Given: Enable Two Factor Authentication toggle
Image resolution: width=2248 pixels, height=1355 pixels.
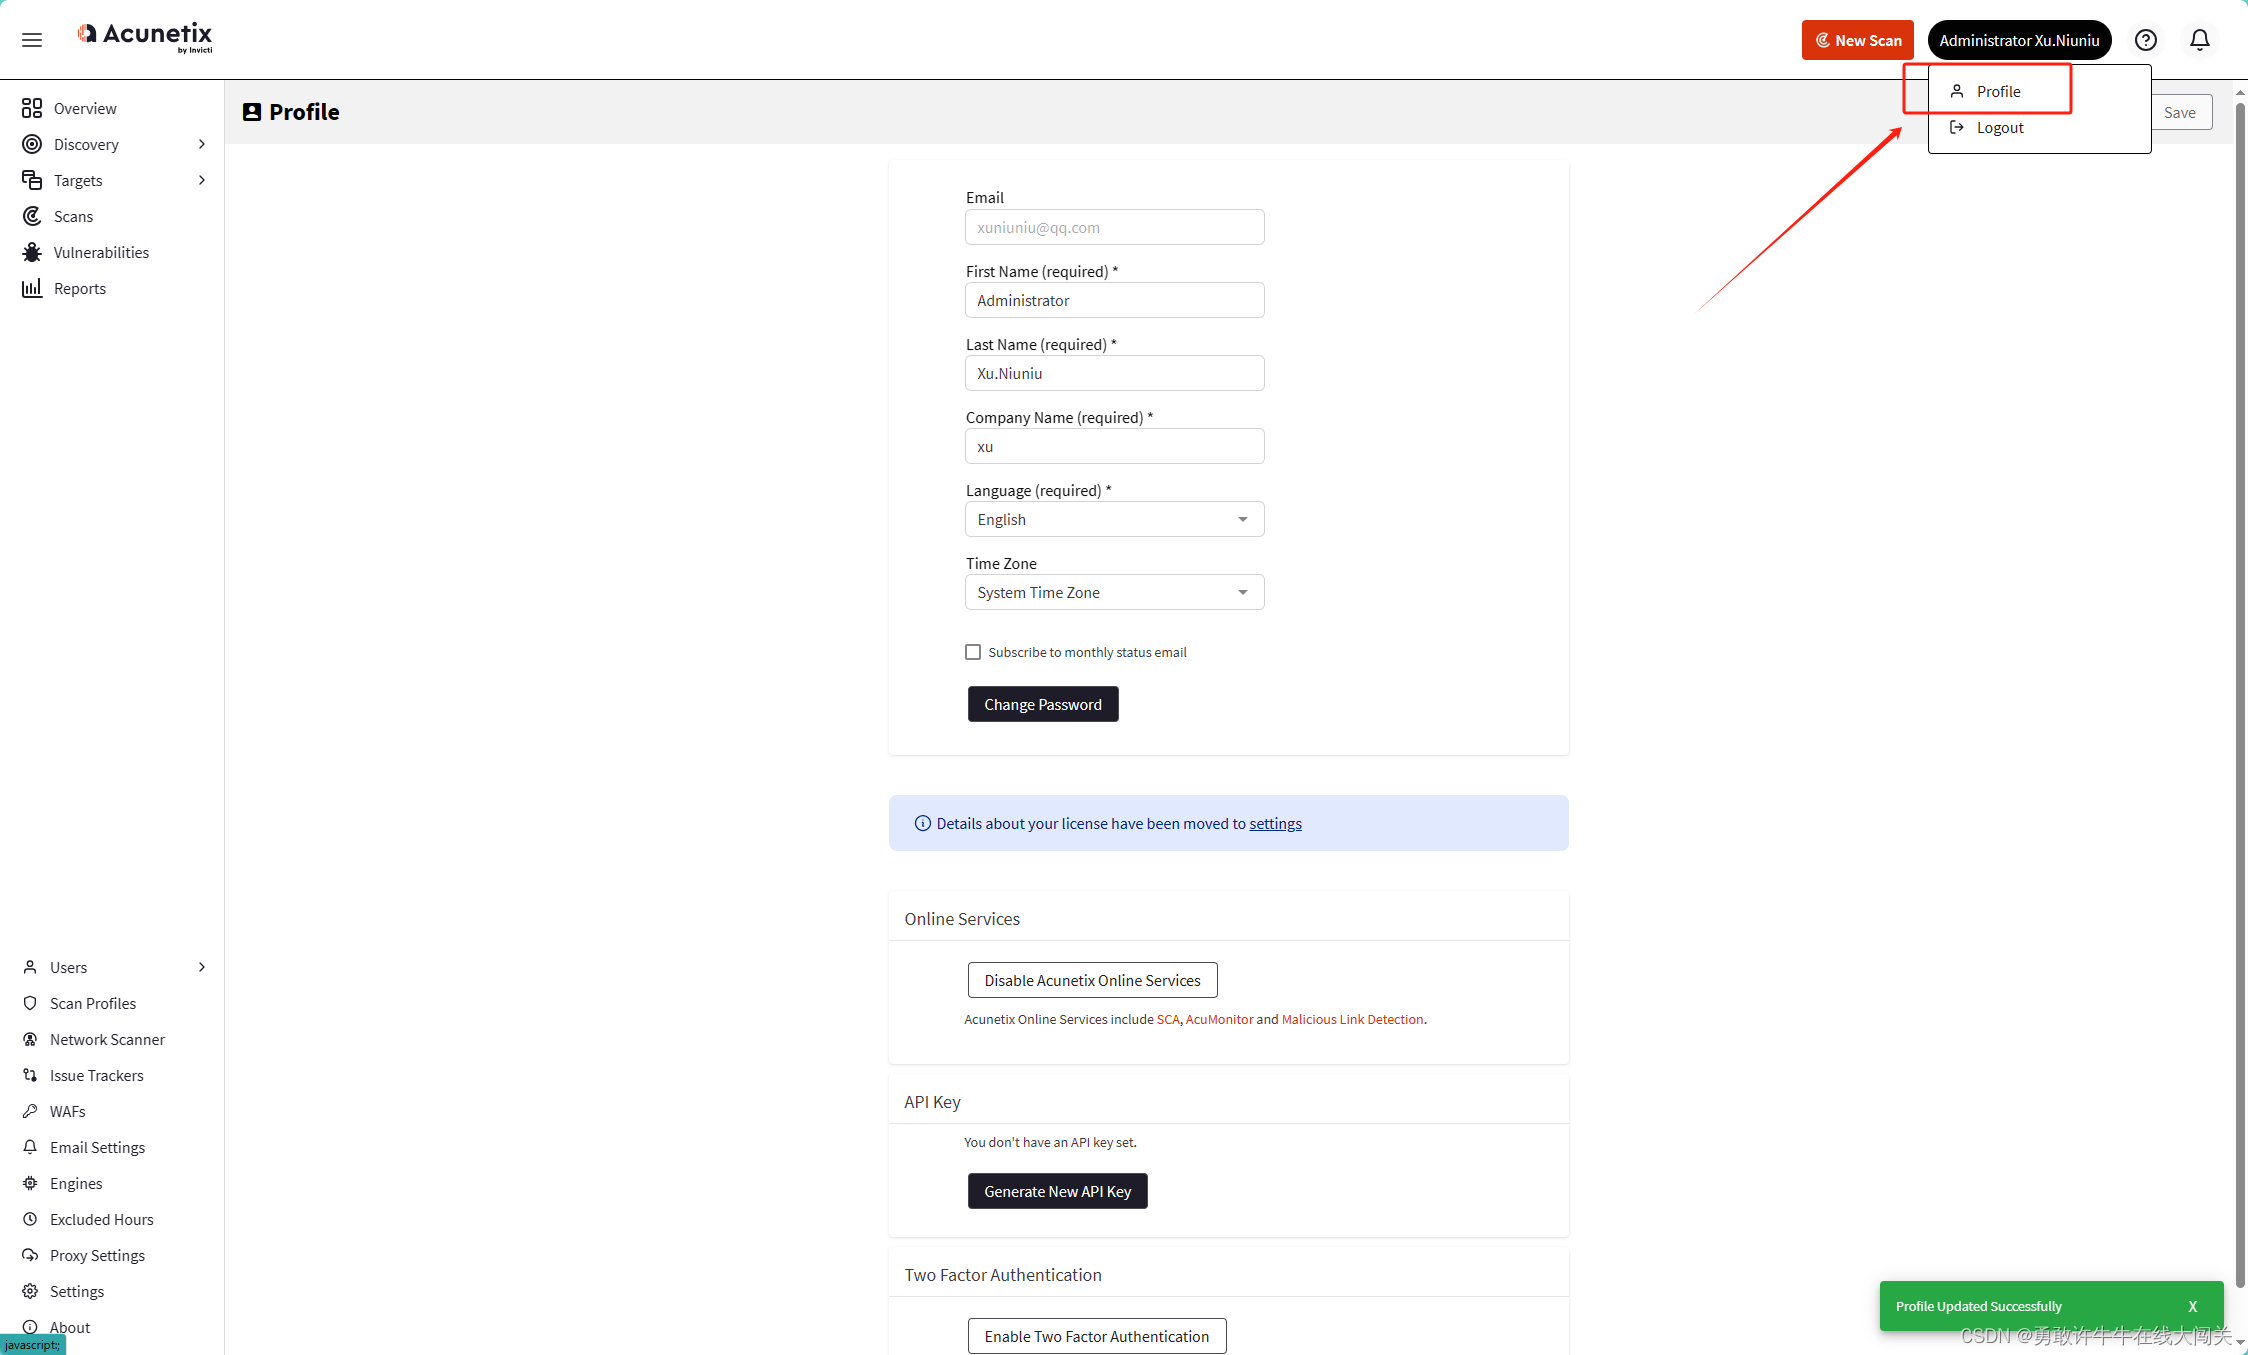Looking at the screenshot, I should coord(1095,1334).
